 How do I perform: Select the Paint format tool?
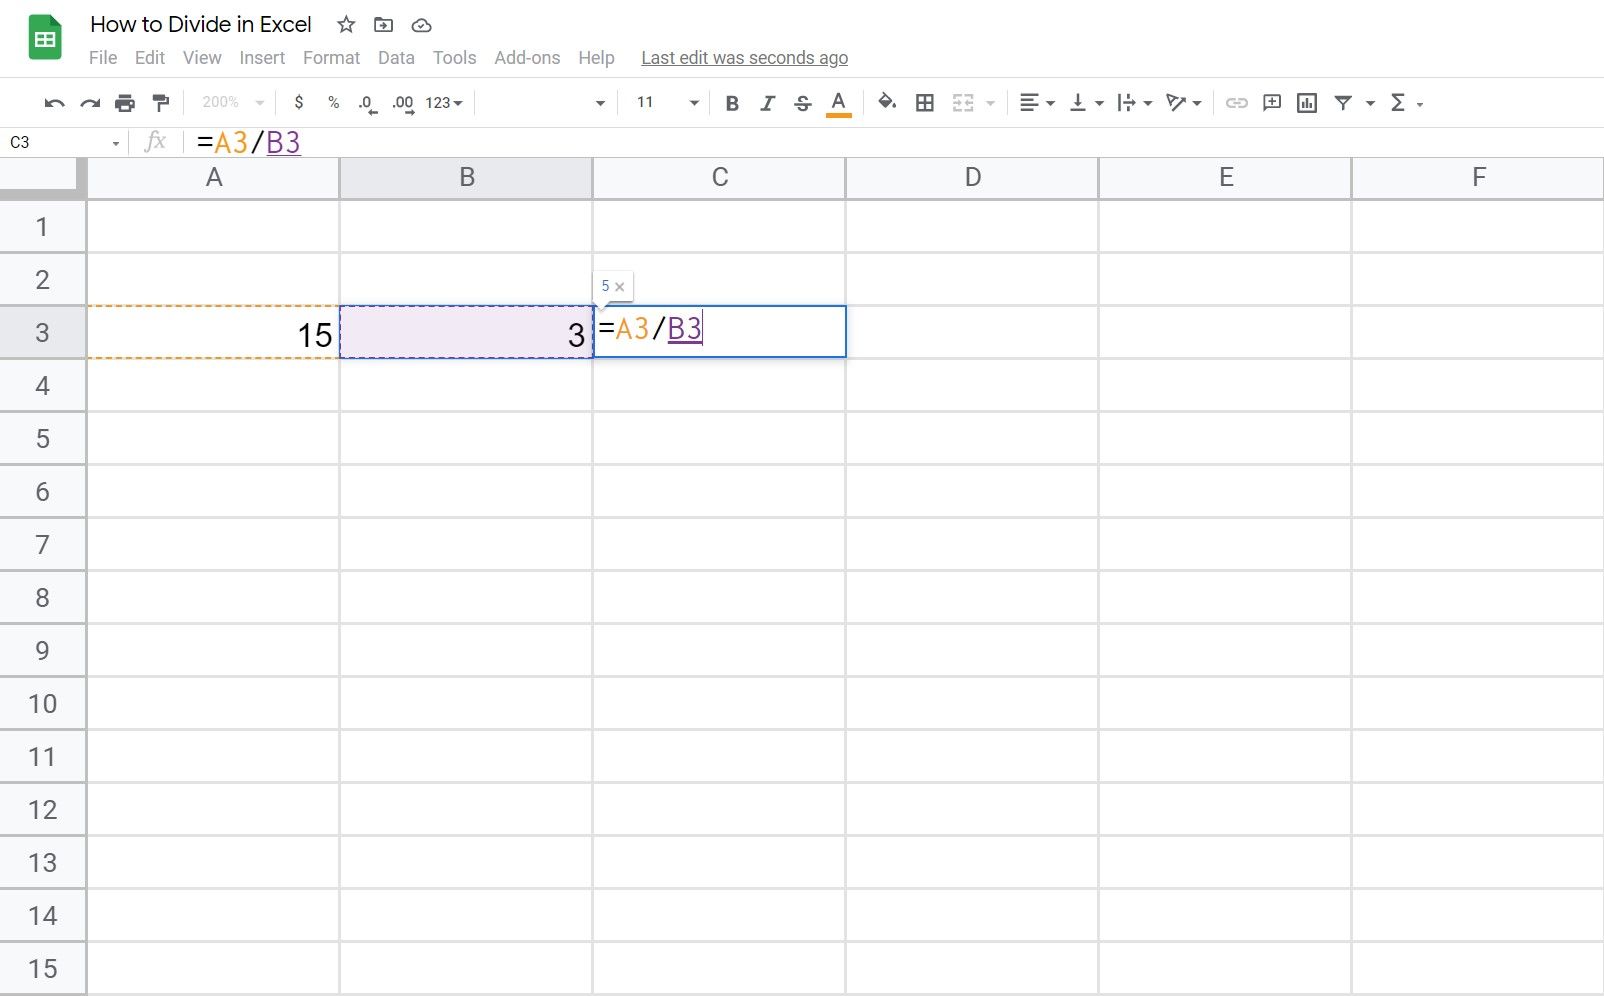(161, 102)
